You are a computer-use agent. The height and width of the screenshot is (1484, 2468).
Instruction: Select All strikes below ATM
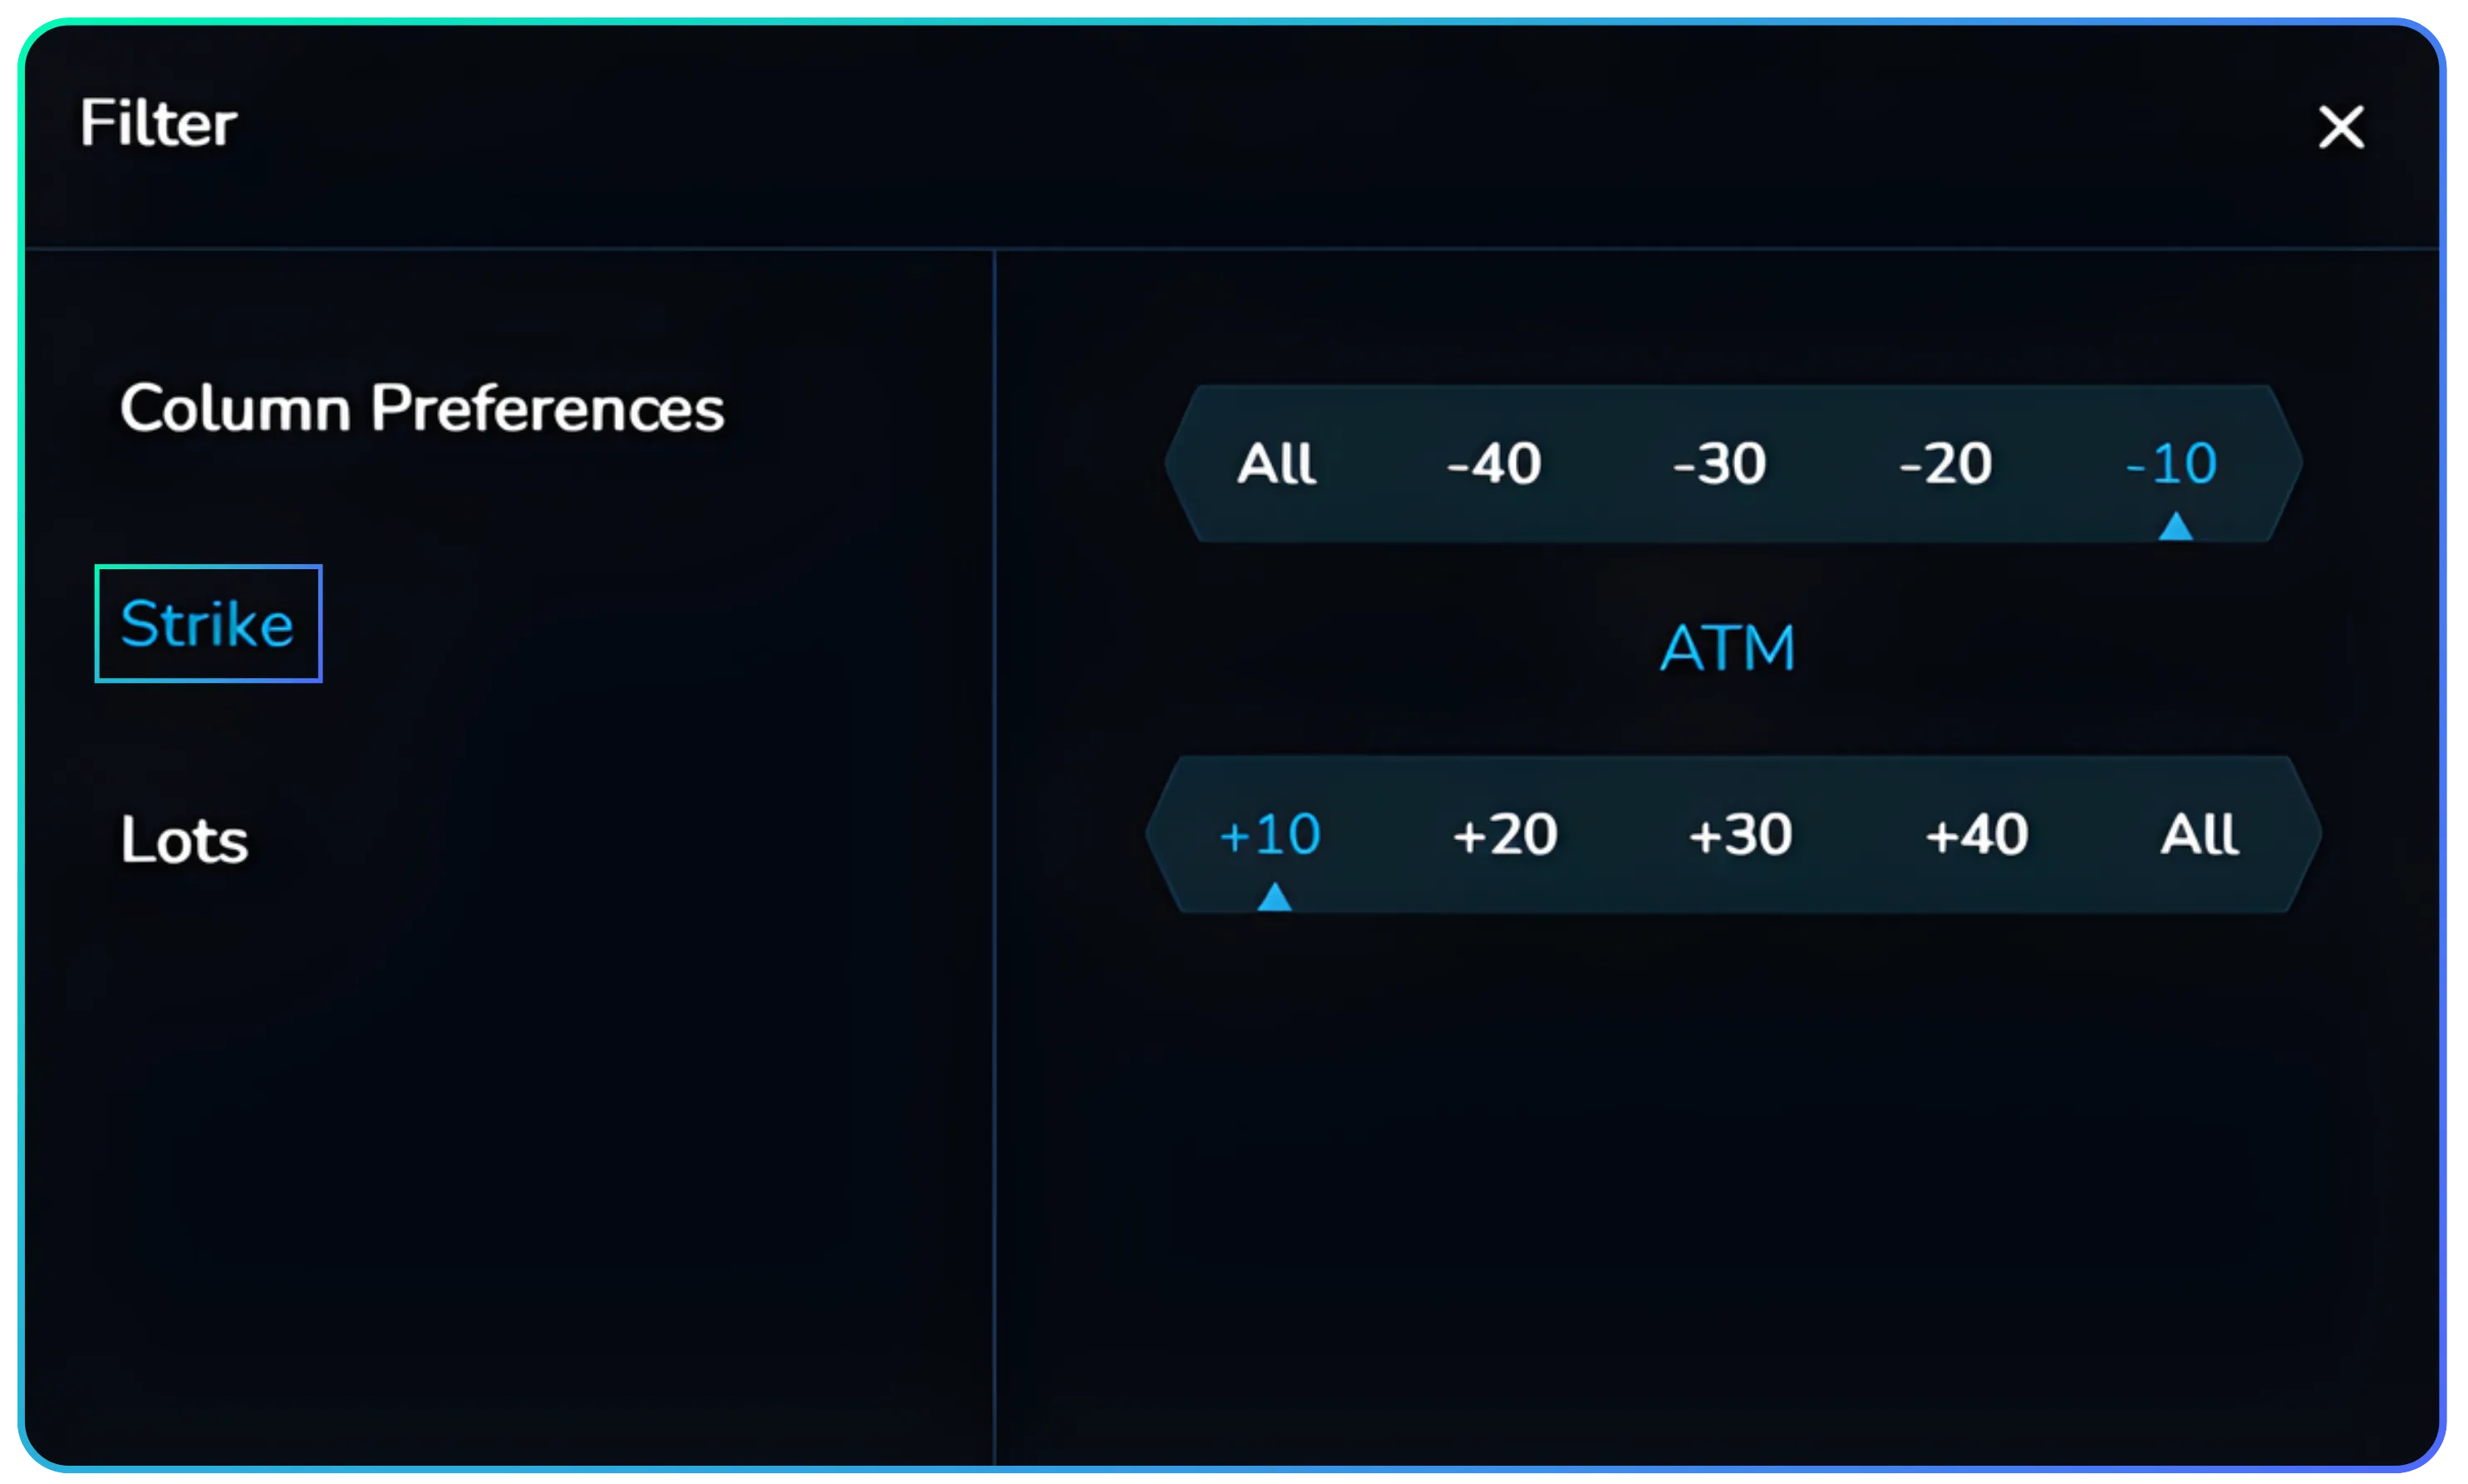(1276, 464)
